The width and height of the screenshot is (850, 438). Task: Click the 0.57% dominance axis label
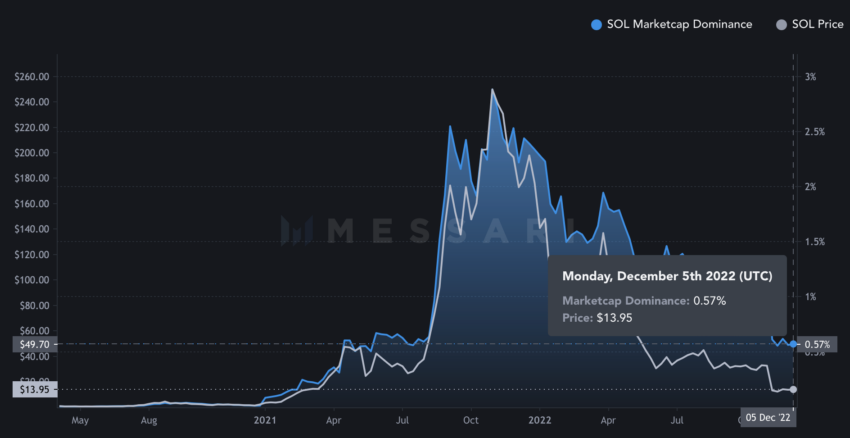pyautogui.click(x=816, y=344)
